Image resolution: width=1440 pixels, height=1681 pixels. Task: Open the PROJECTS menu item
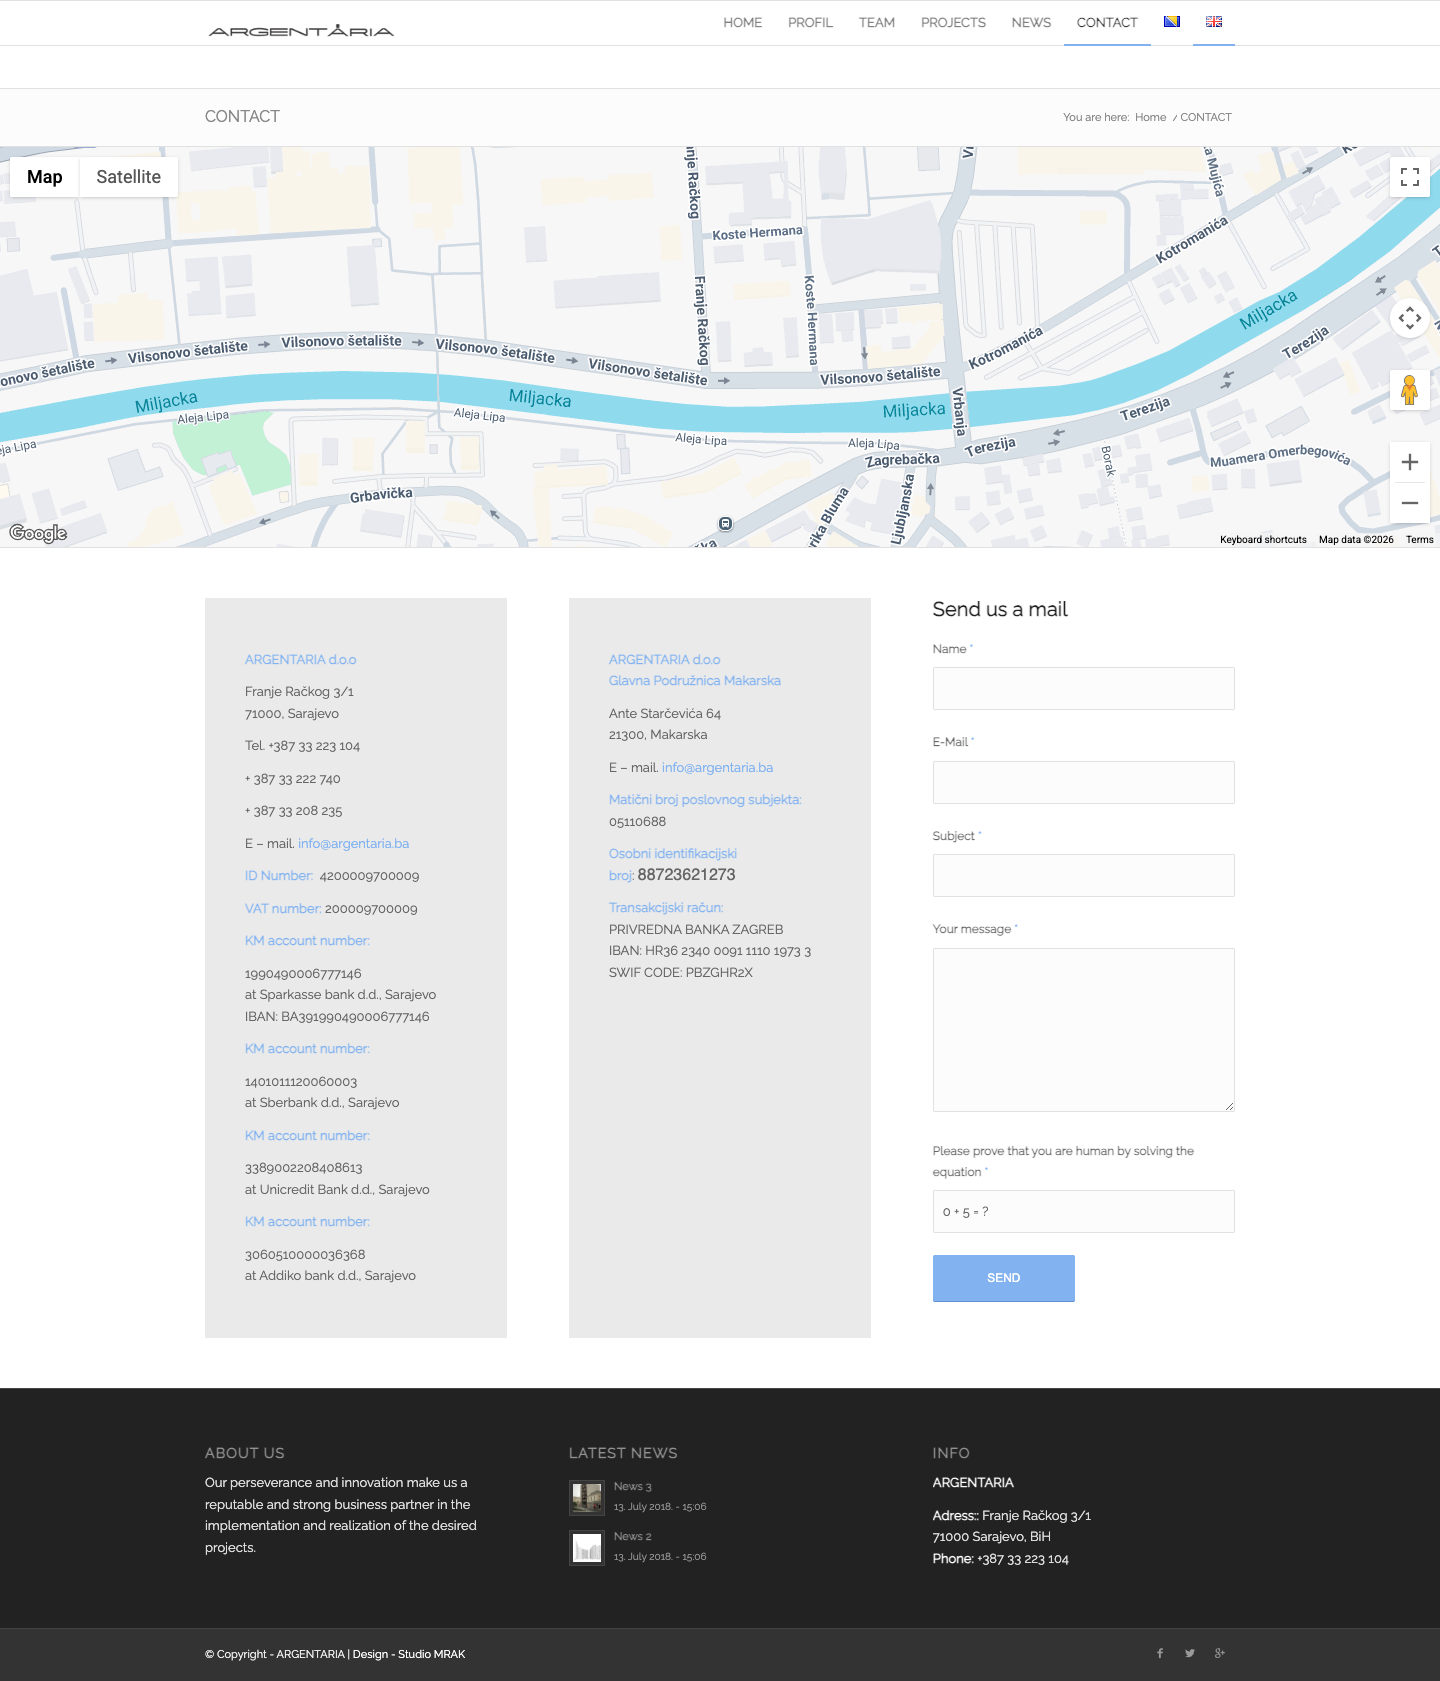pyautogui.click(x=953, y=23)
